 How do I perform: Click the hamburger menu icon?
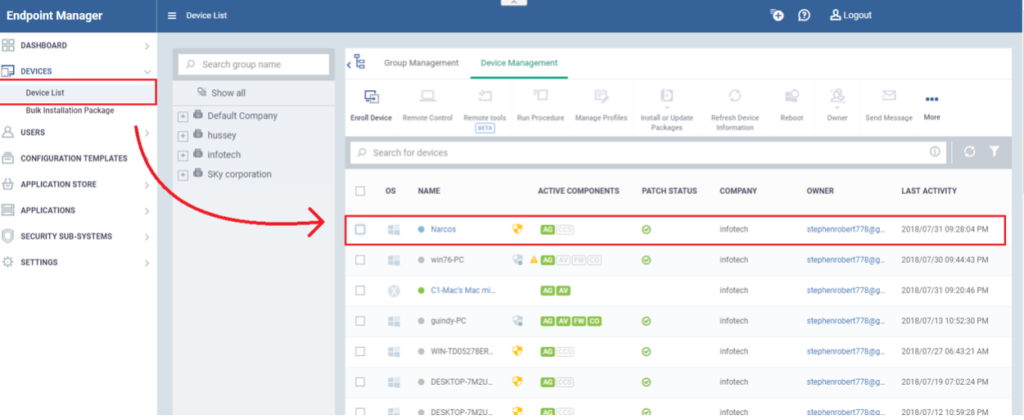point(172,16)
